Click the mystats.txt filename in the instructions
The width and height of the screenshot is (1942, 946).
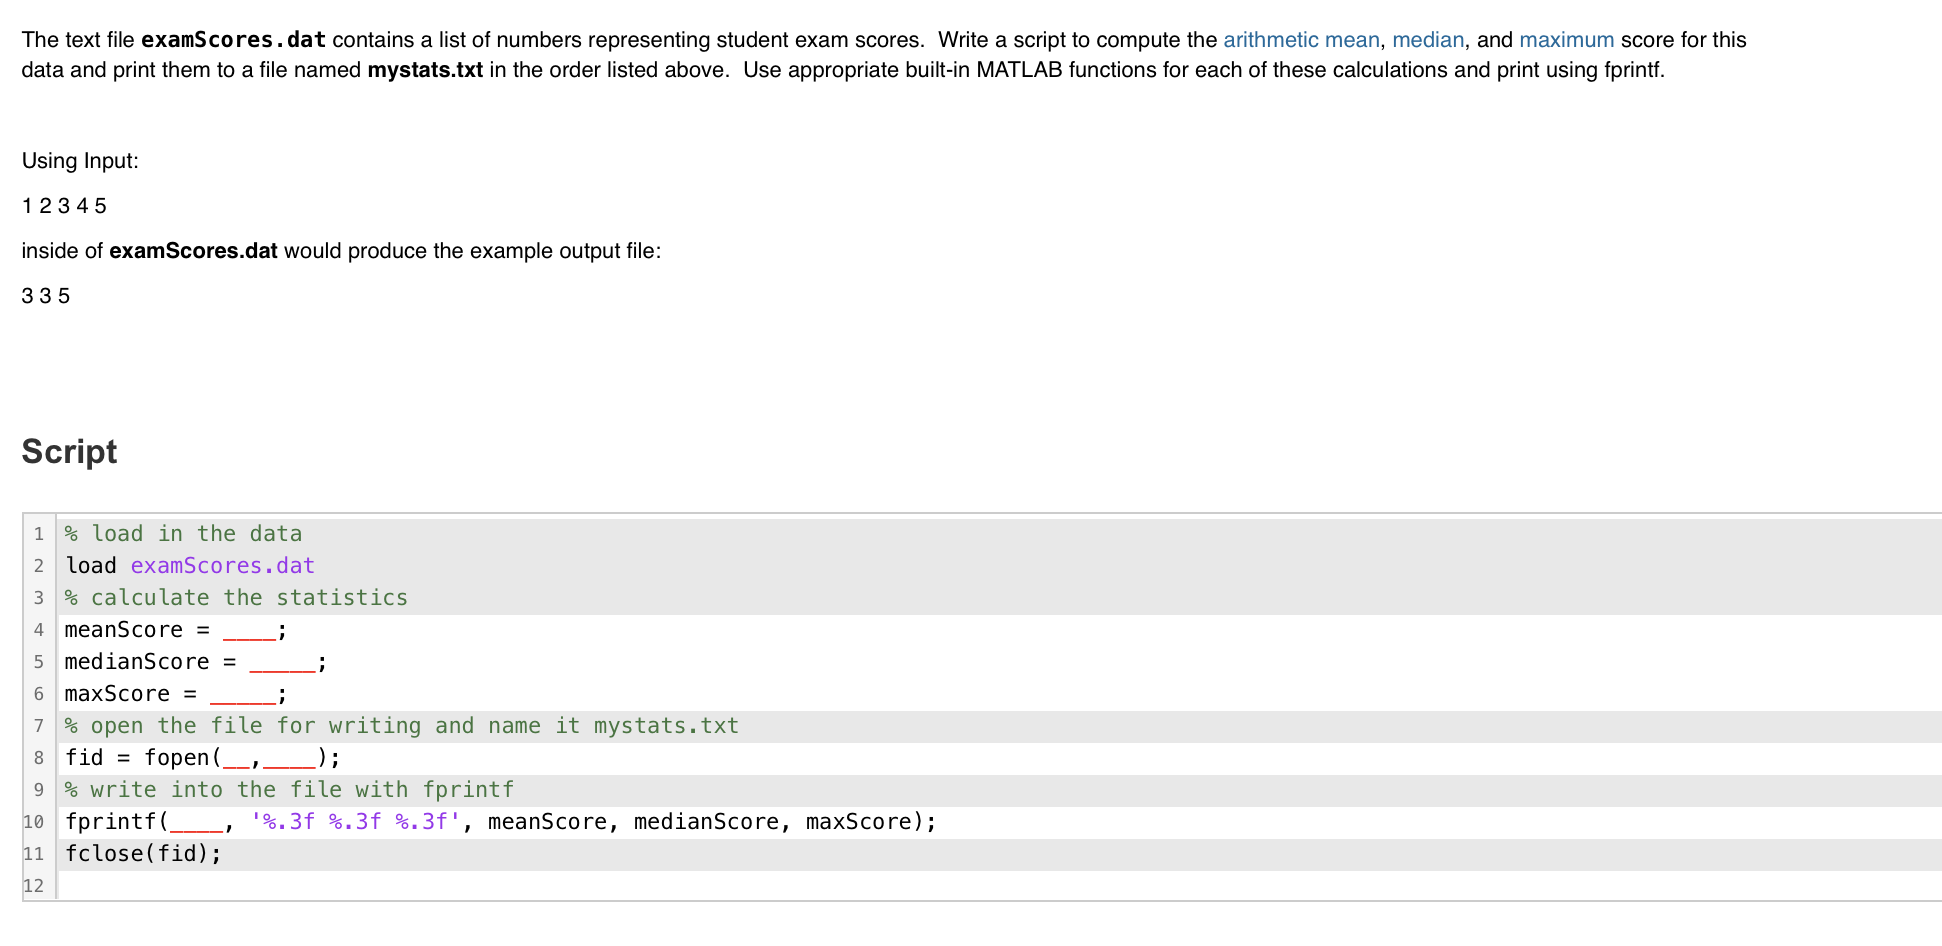click(x=425, y=70)
